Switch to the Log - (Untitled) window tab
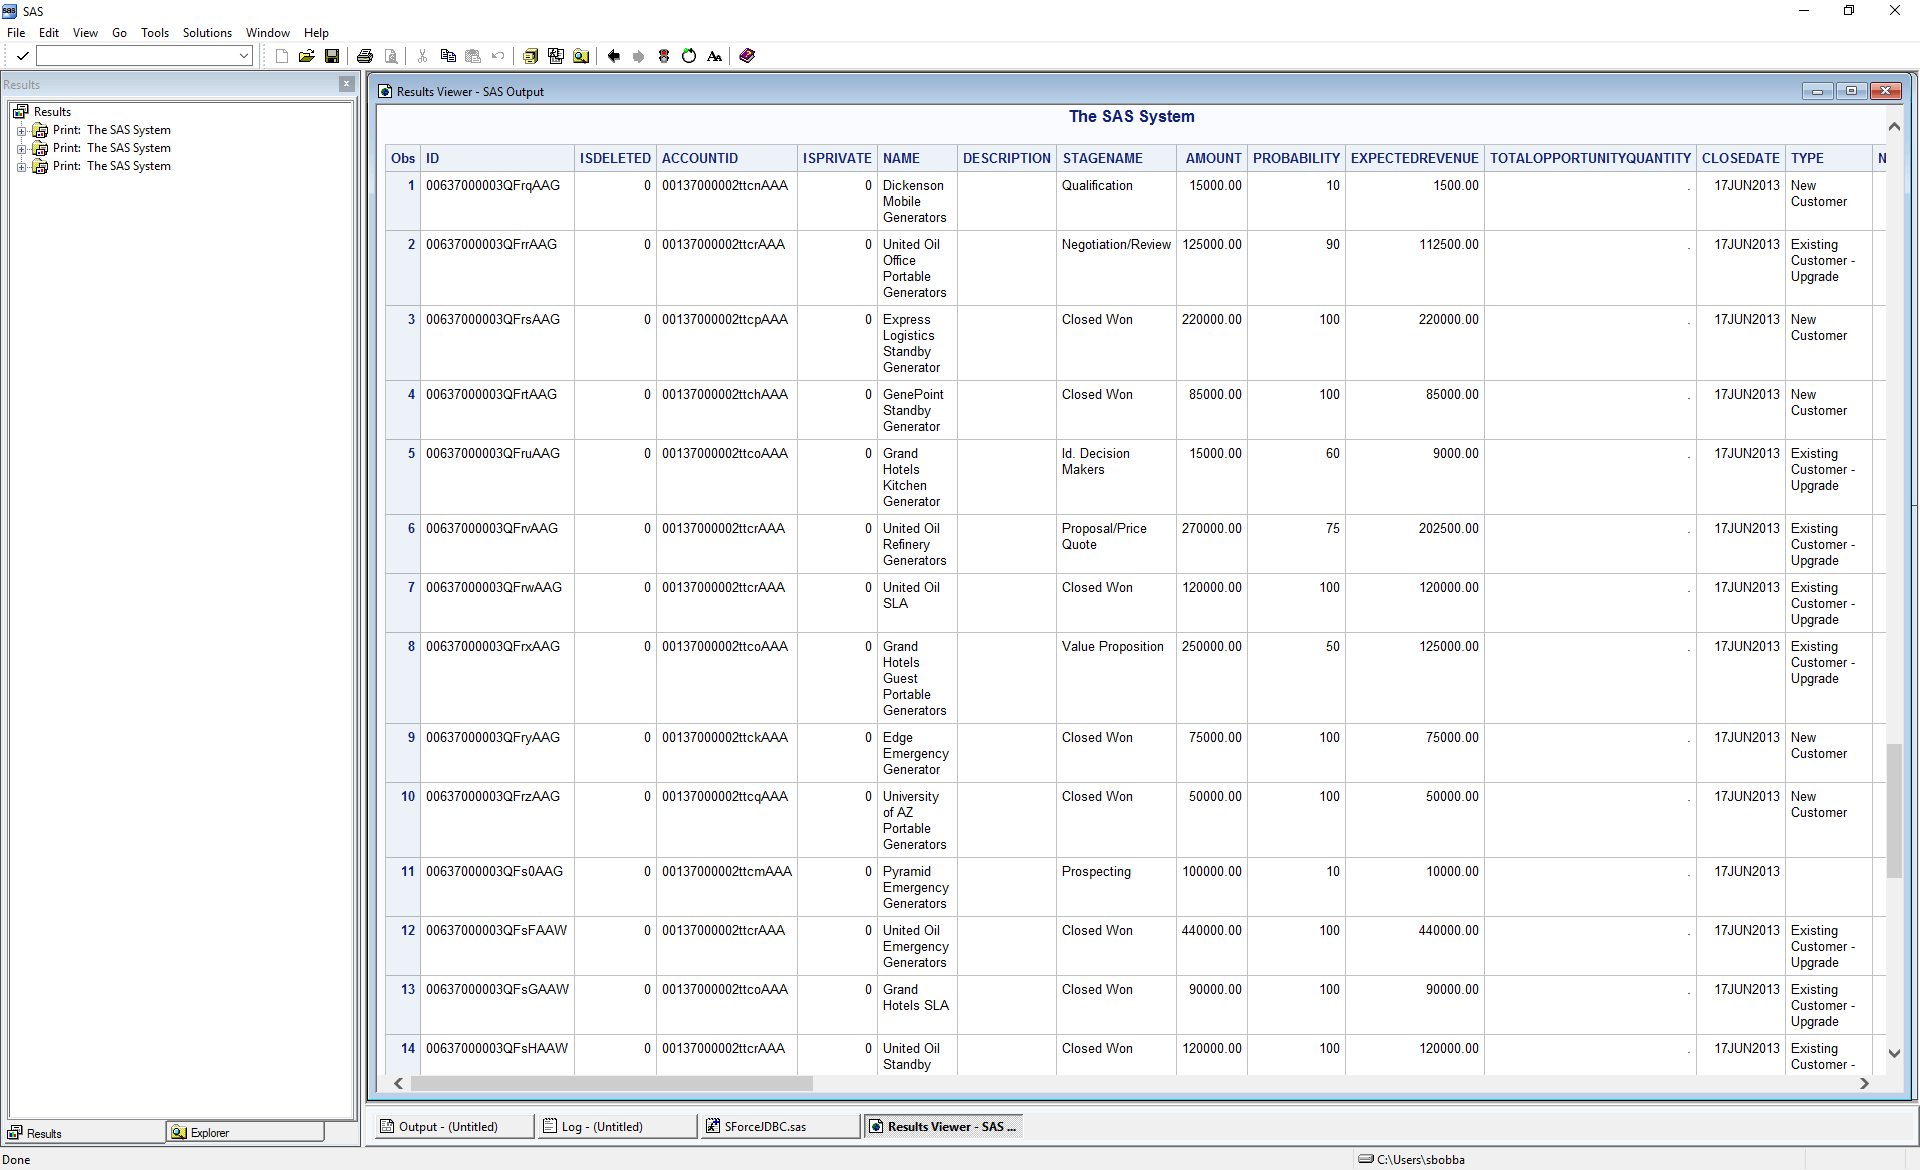Viewport: 1920px width, 1170px height. point(602,1127)
